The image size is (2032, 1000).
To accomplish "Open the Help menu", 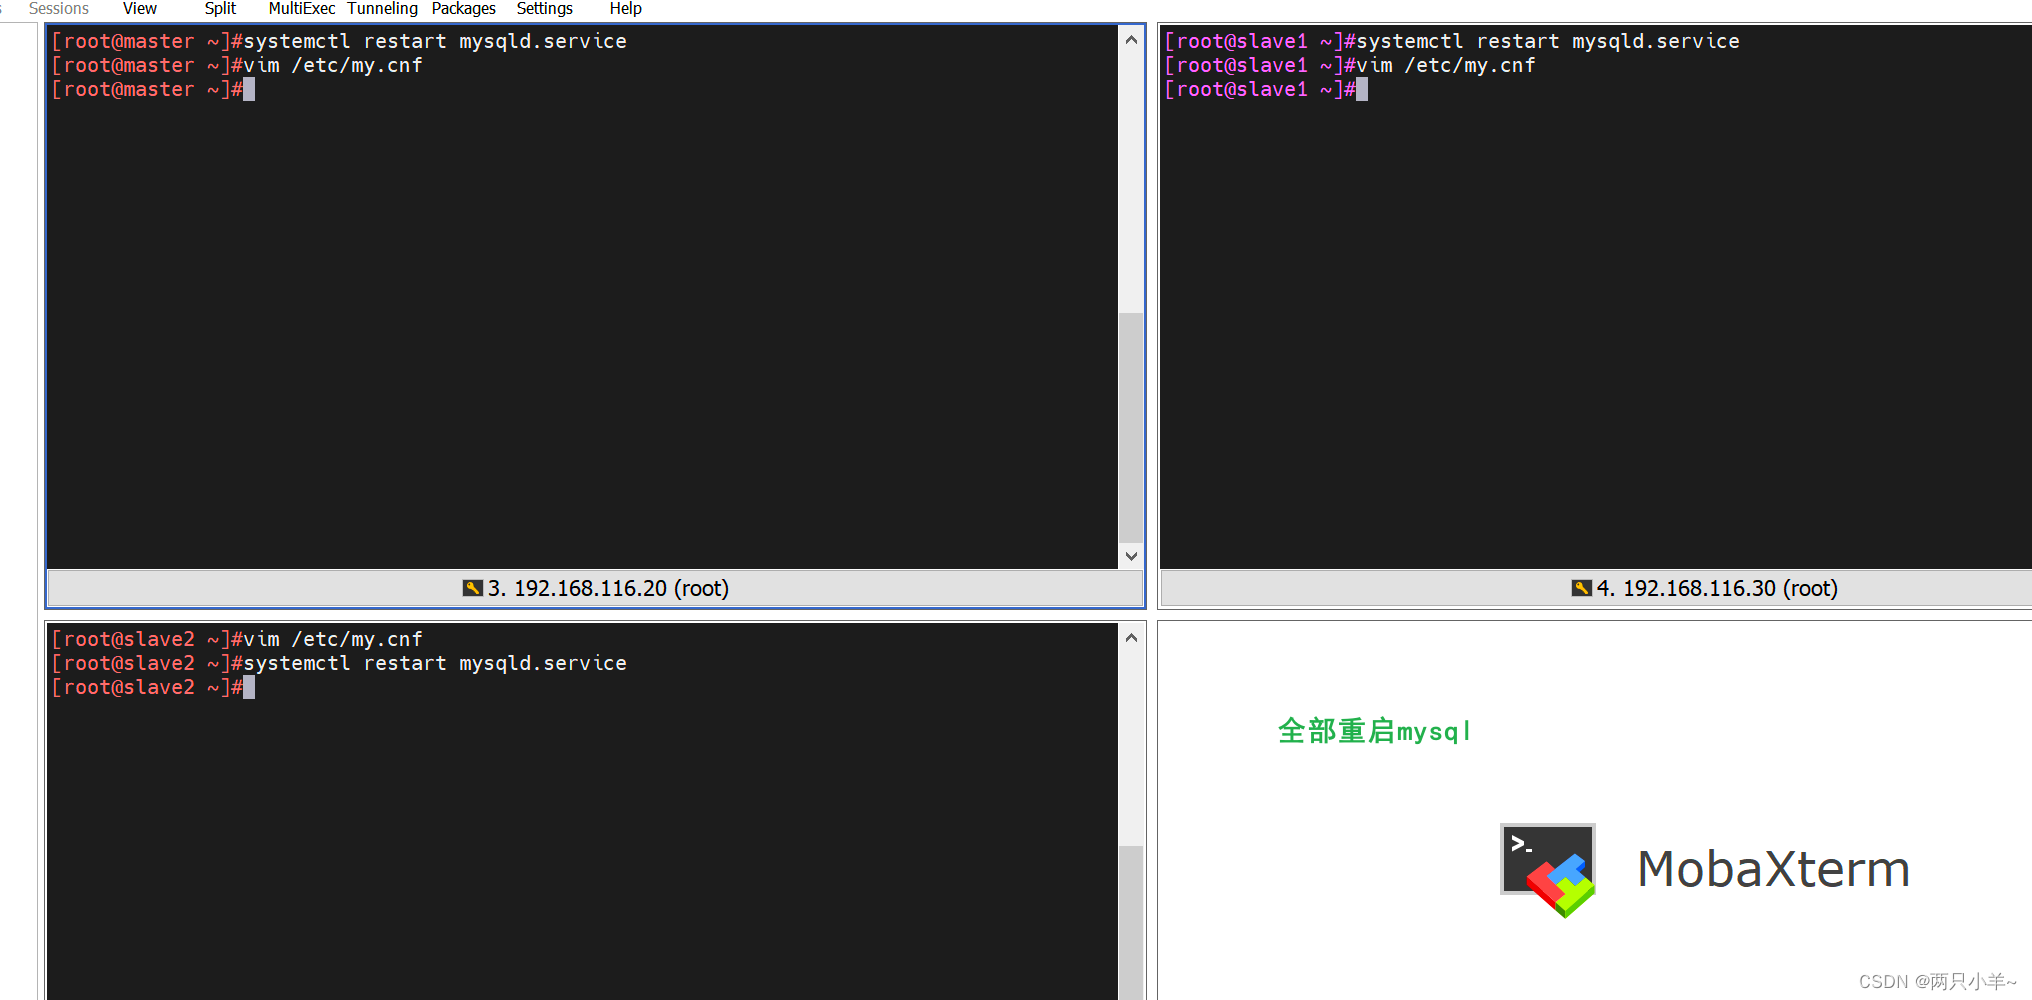I will [x=625, y=9].
